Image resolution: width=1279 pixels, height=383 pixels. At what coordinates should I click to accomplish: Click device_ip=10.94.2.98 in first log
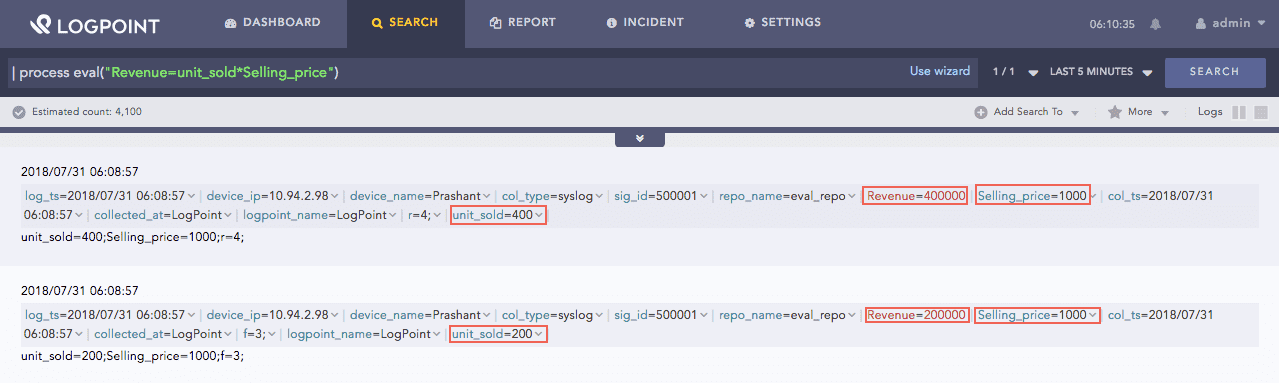click(268, 196)
